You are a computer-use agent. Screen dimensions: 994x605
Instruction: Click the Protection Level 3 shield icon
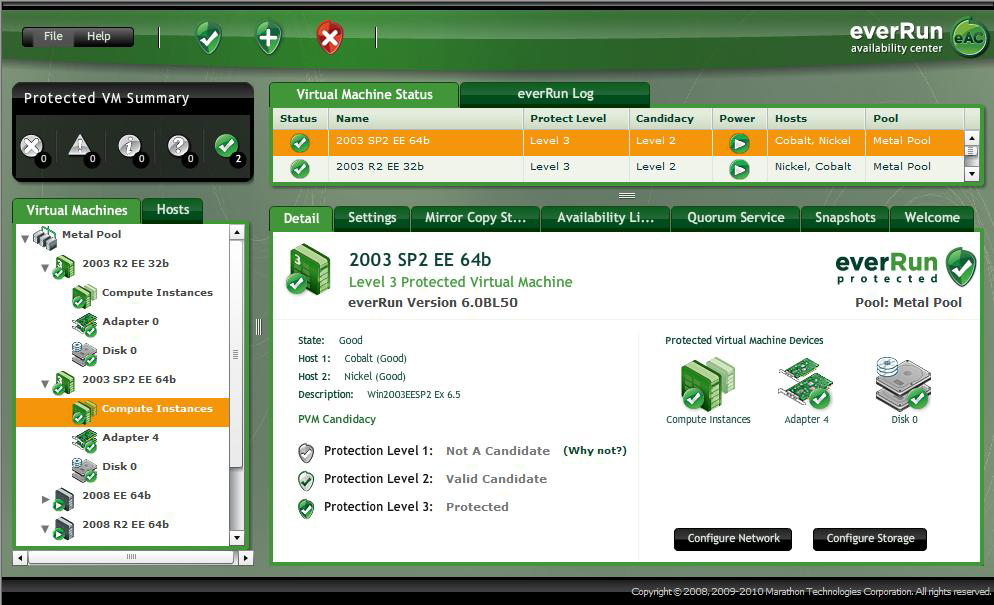[306, 509]
